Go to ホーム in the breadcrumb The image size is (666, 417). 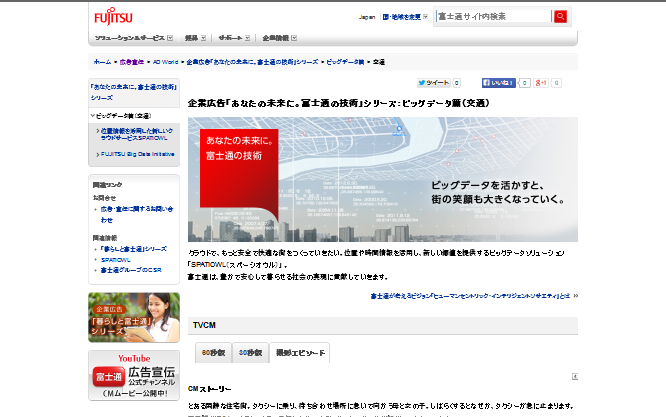(102, 62)
